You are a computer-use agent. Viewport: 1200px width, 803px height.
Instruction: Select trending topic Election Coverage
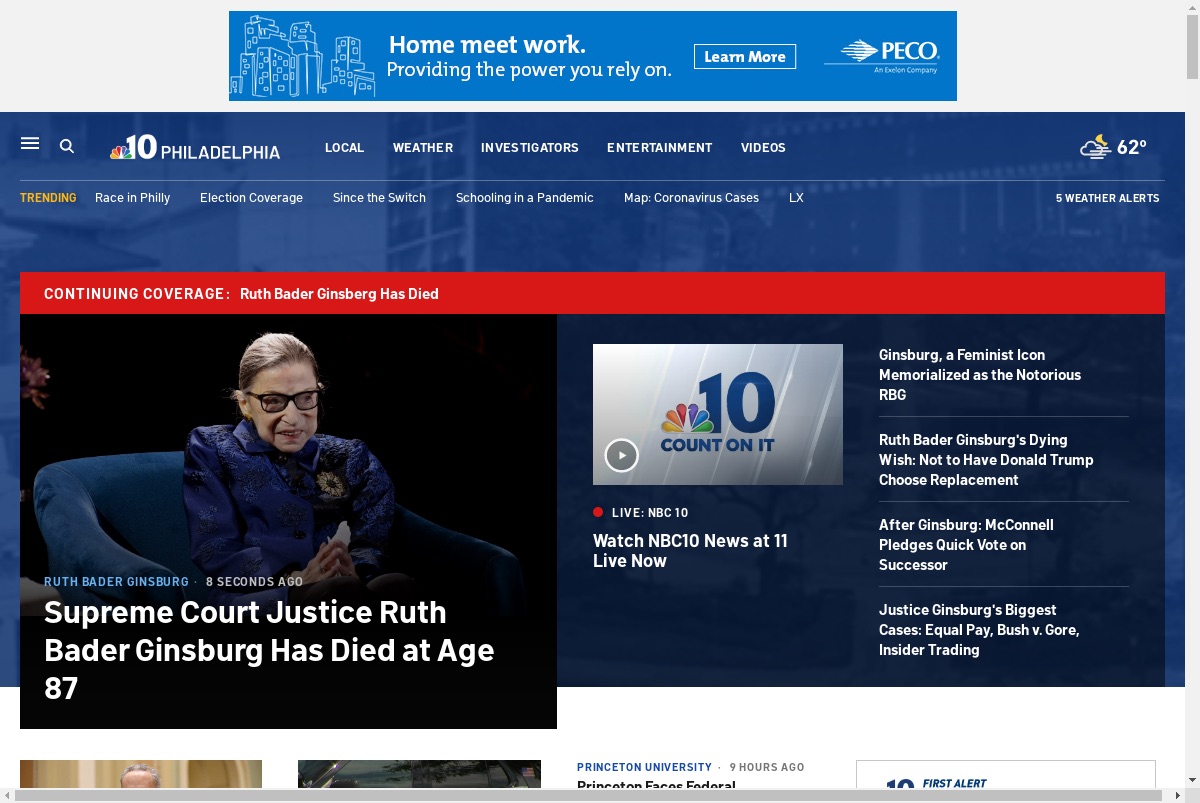pos(251,198)
